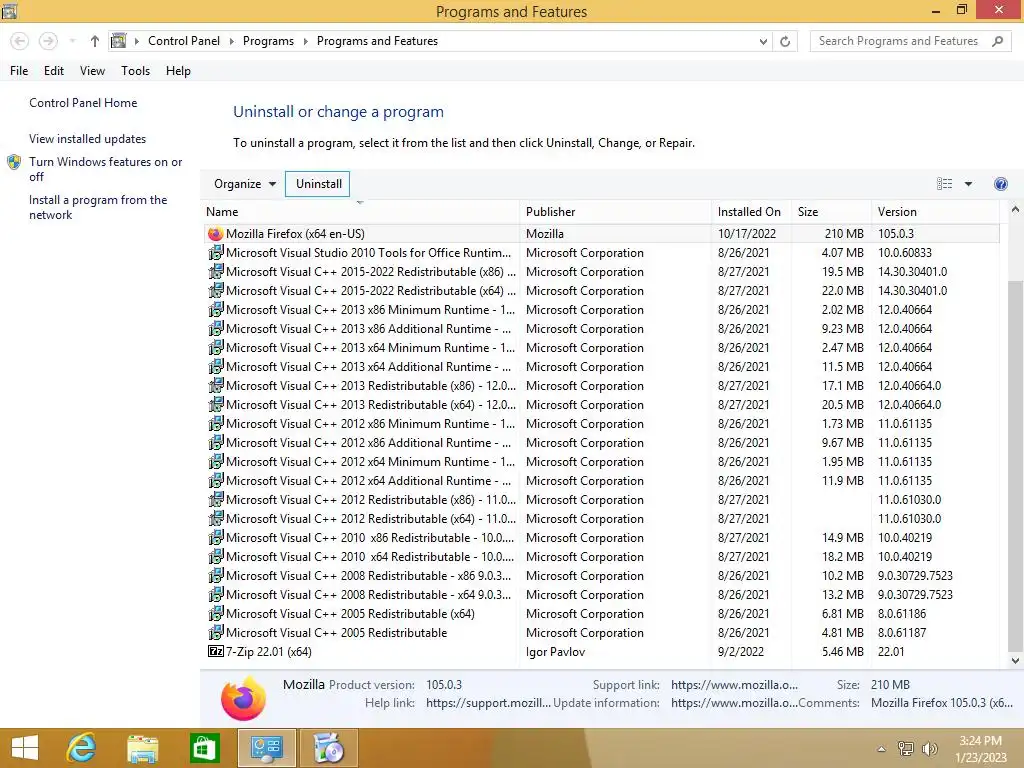Expand the address bar history dropdown
The width and height of the screenshot is (1024, 768).
763,41
